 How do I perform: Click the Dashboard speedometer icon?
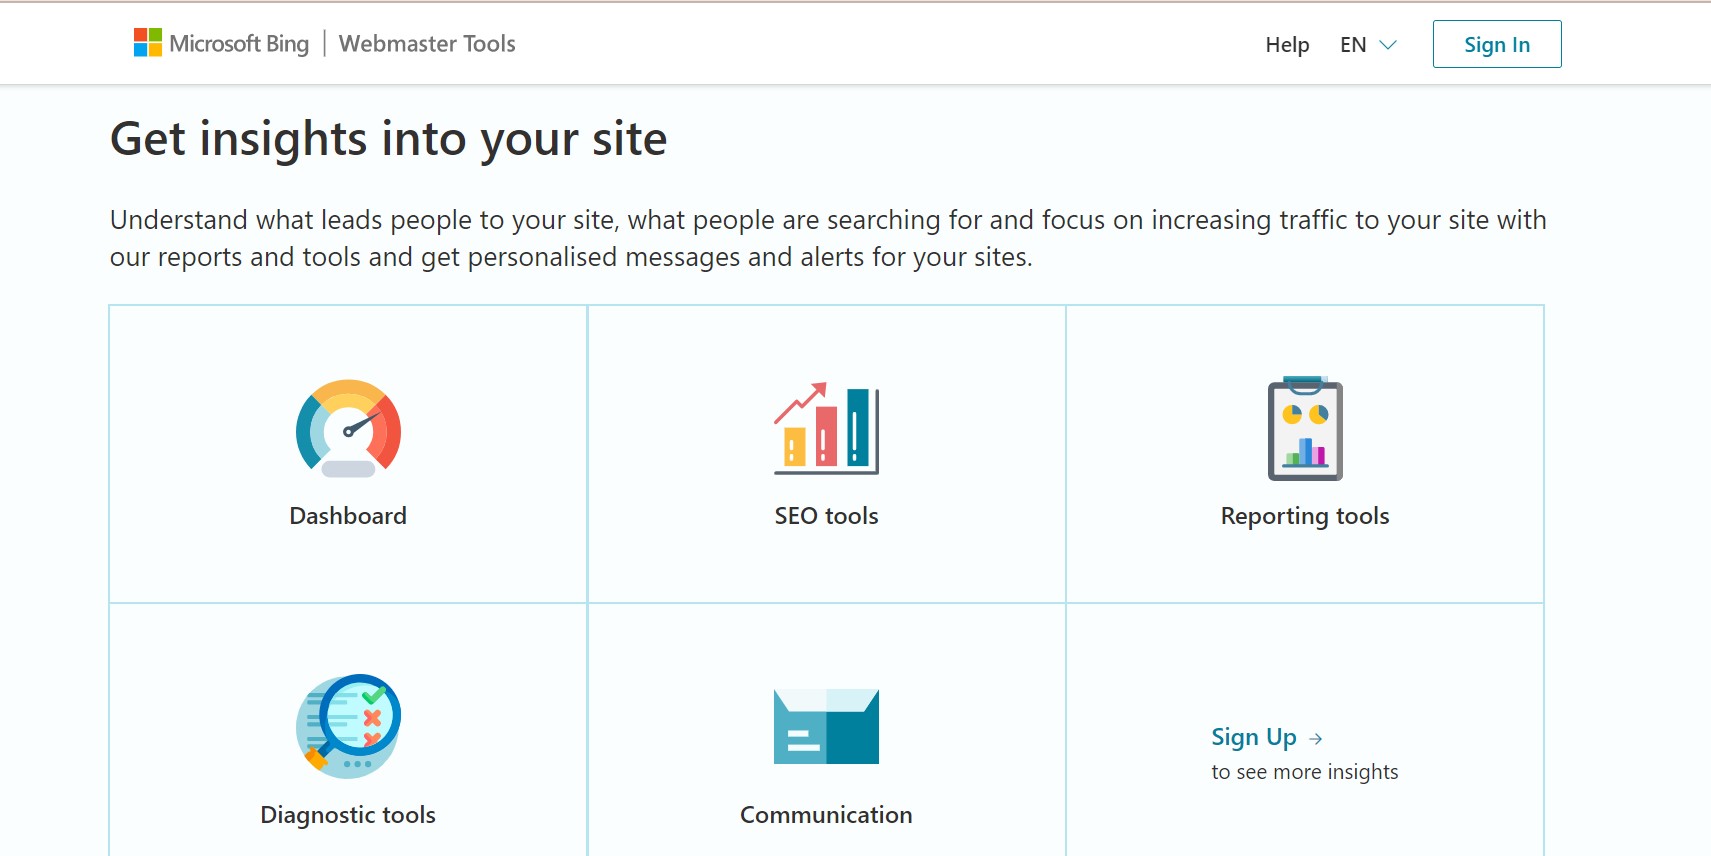348,428
